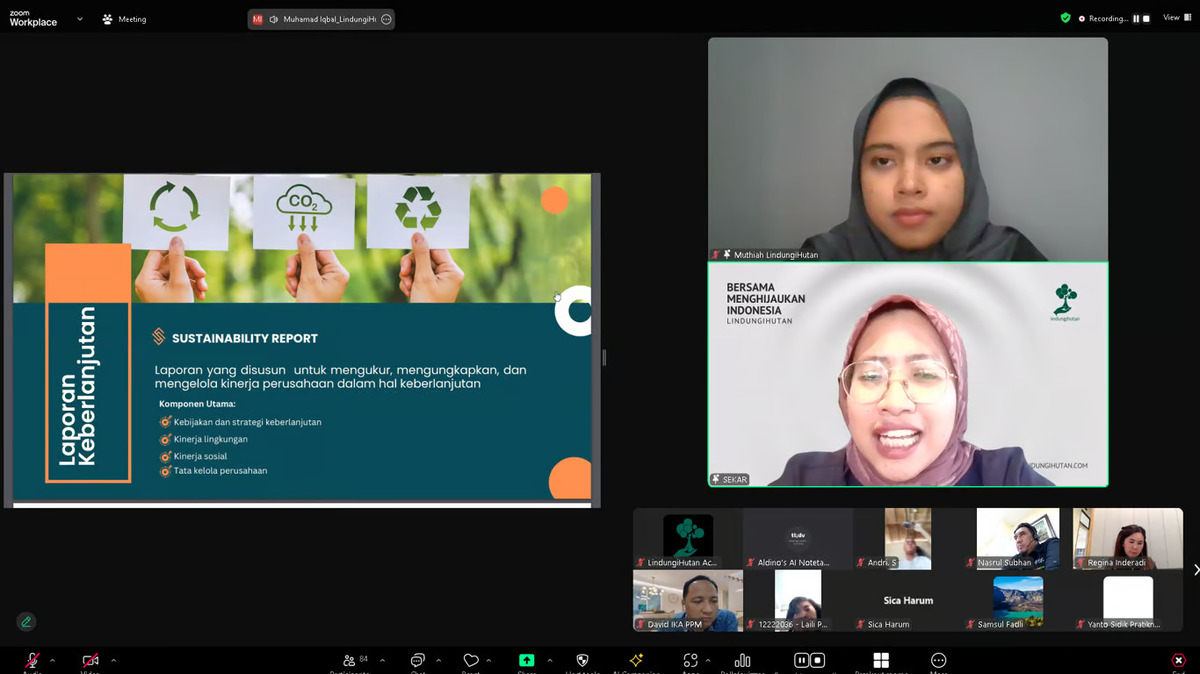Open the Apps icon in toolbar
1200x674 pixels.
690,660
